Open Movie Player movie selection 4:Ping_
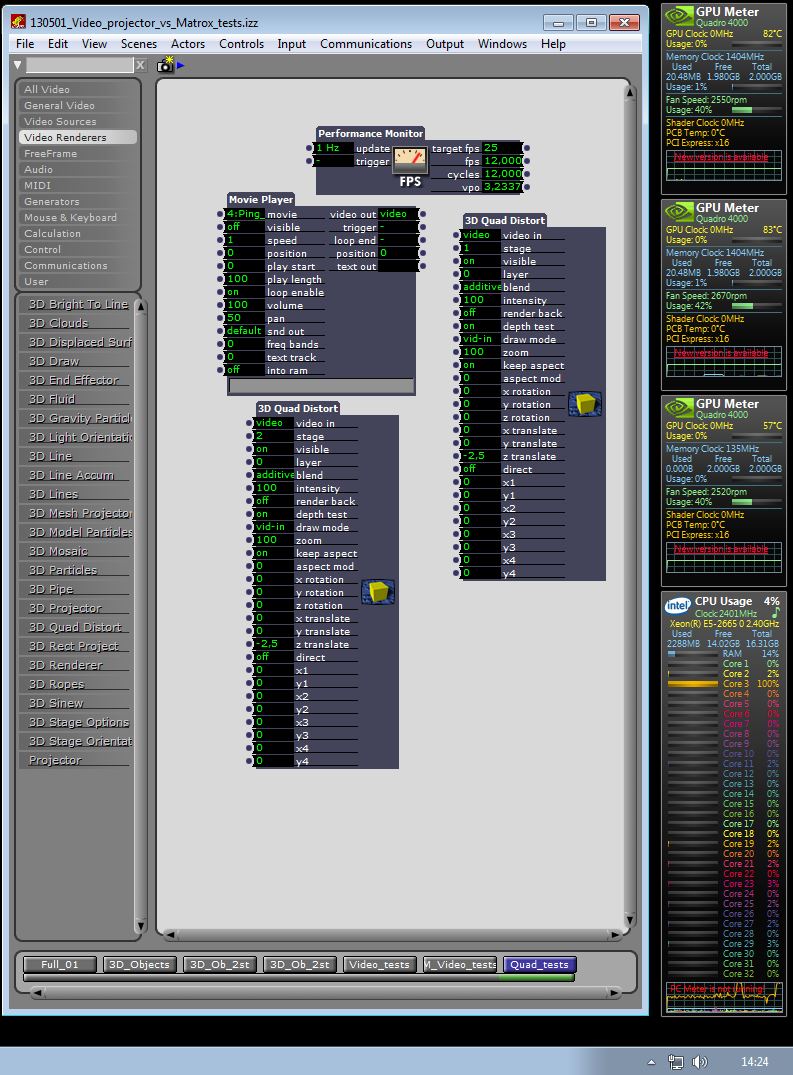The width and height of the screenshot is (793, 1075). tap(245, 214)
